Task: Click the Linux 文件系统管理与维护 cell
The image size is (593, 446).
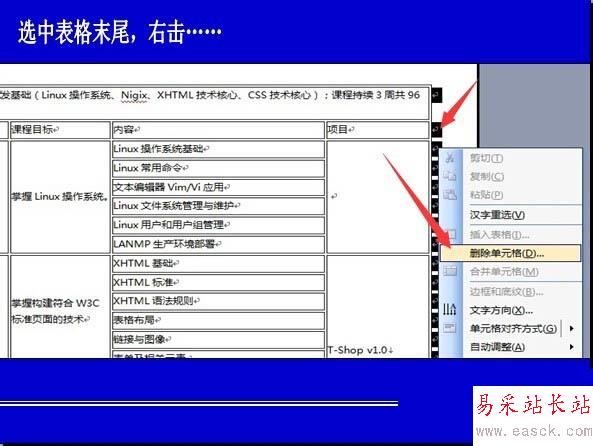Action: tap(218, 206)
